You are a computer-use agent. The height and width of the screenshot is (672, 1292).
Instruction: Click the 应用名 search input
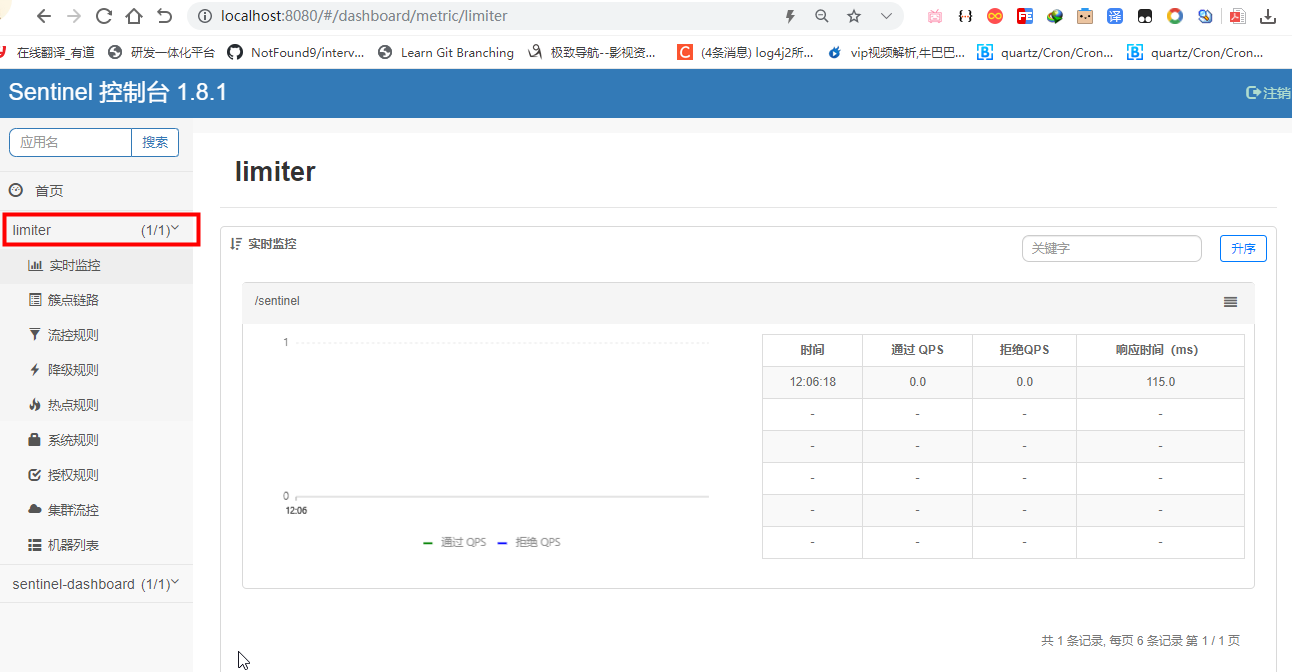coord(70,142)
